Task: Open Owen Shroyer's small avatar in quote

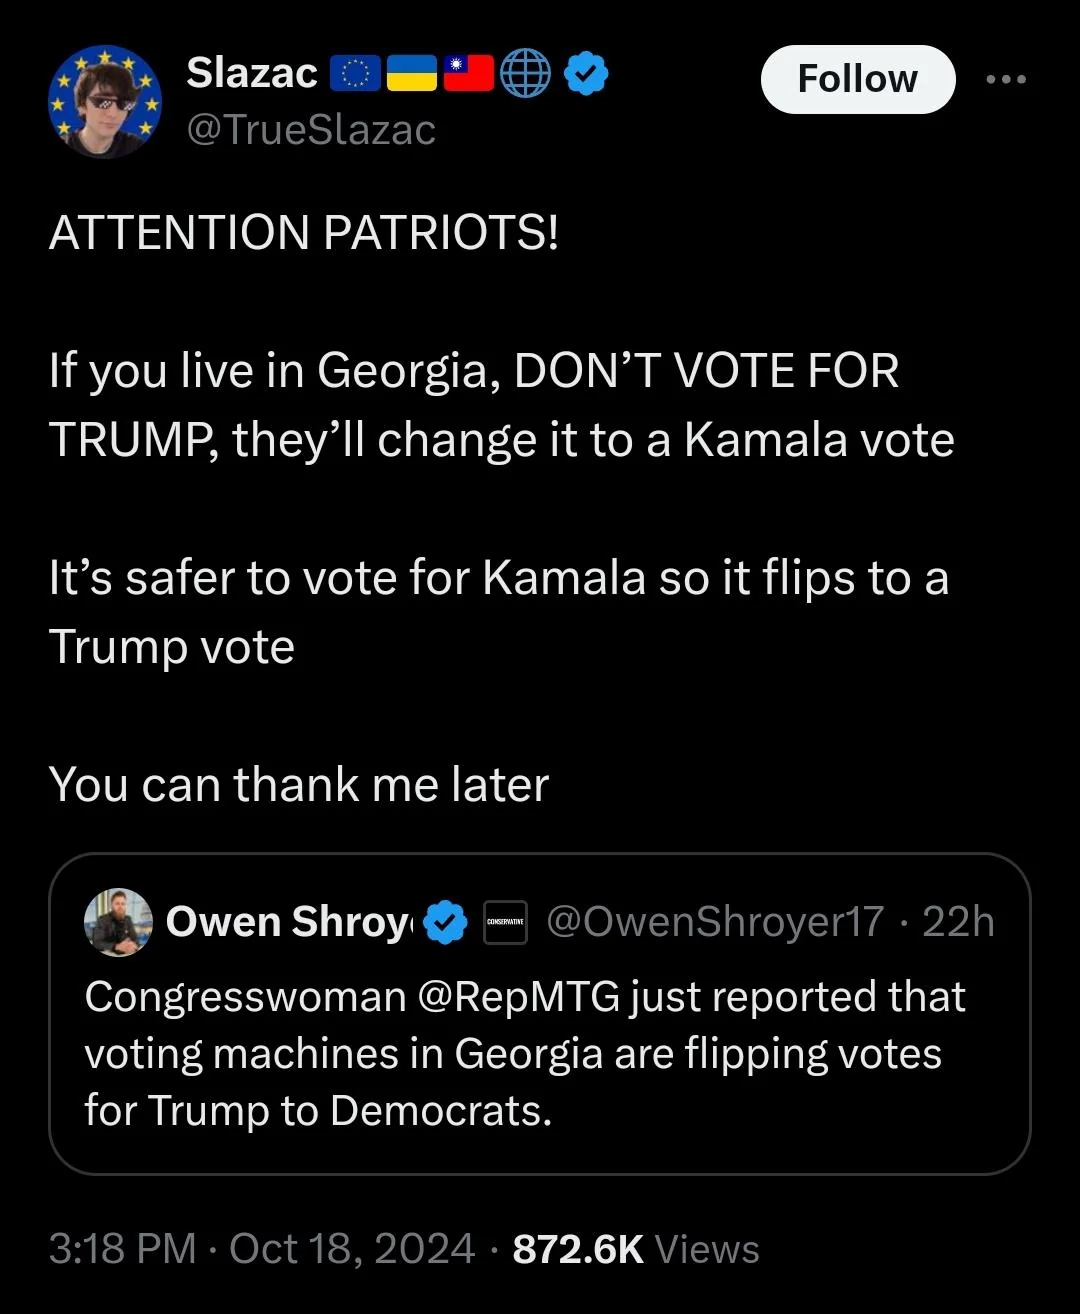Action: (119, 922)
